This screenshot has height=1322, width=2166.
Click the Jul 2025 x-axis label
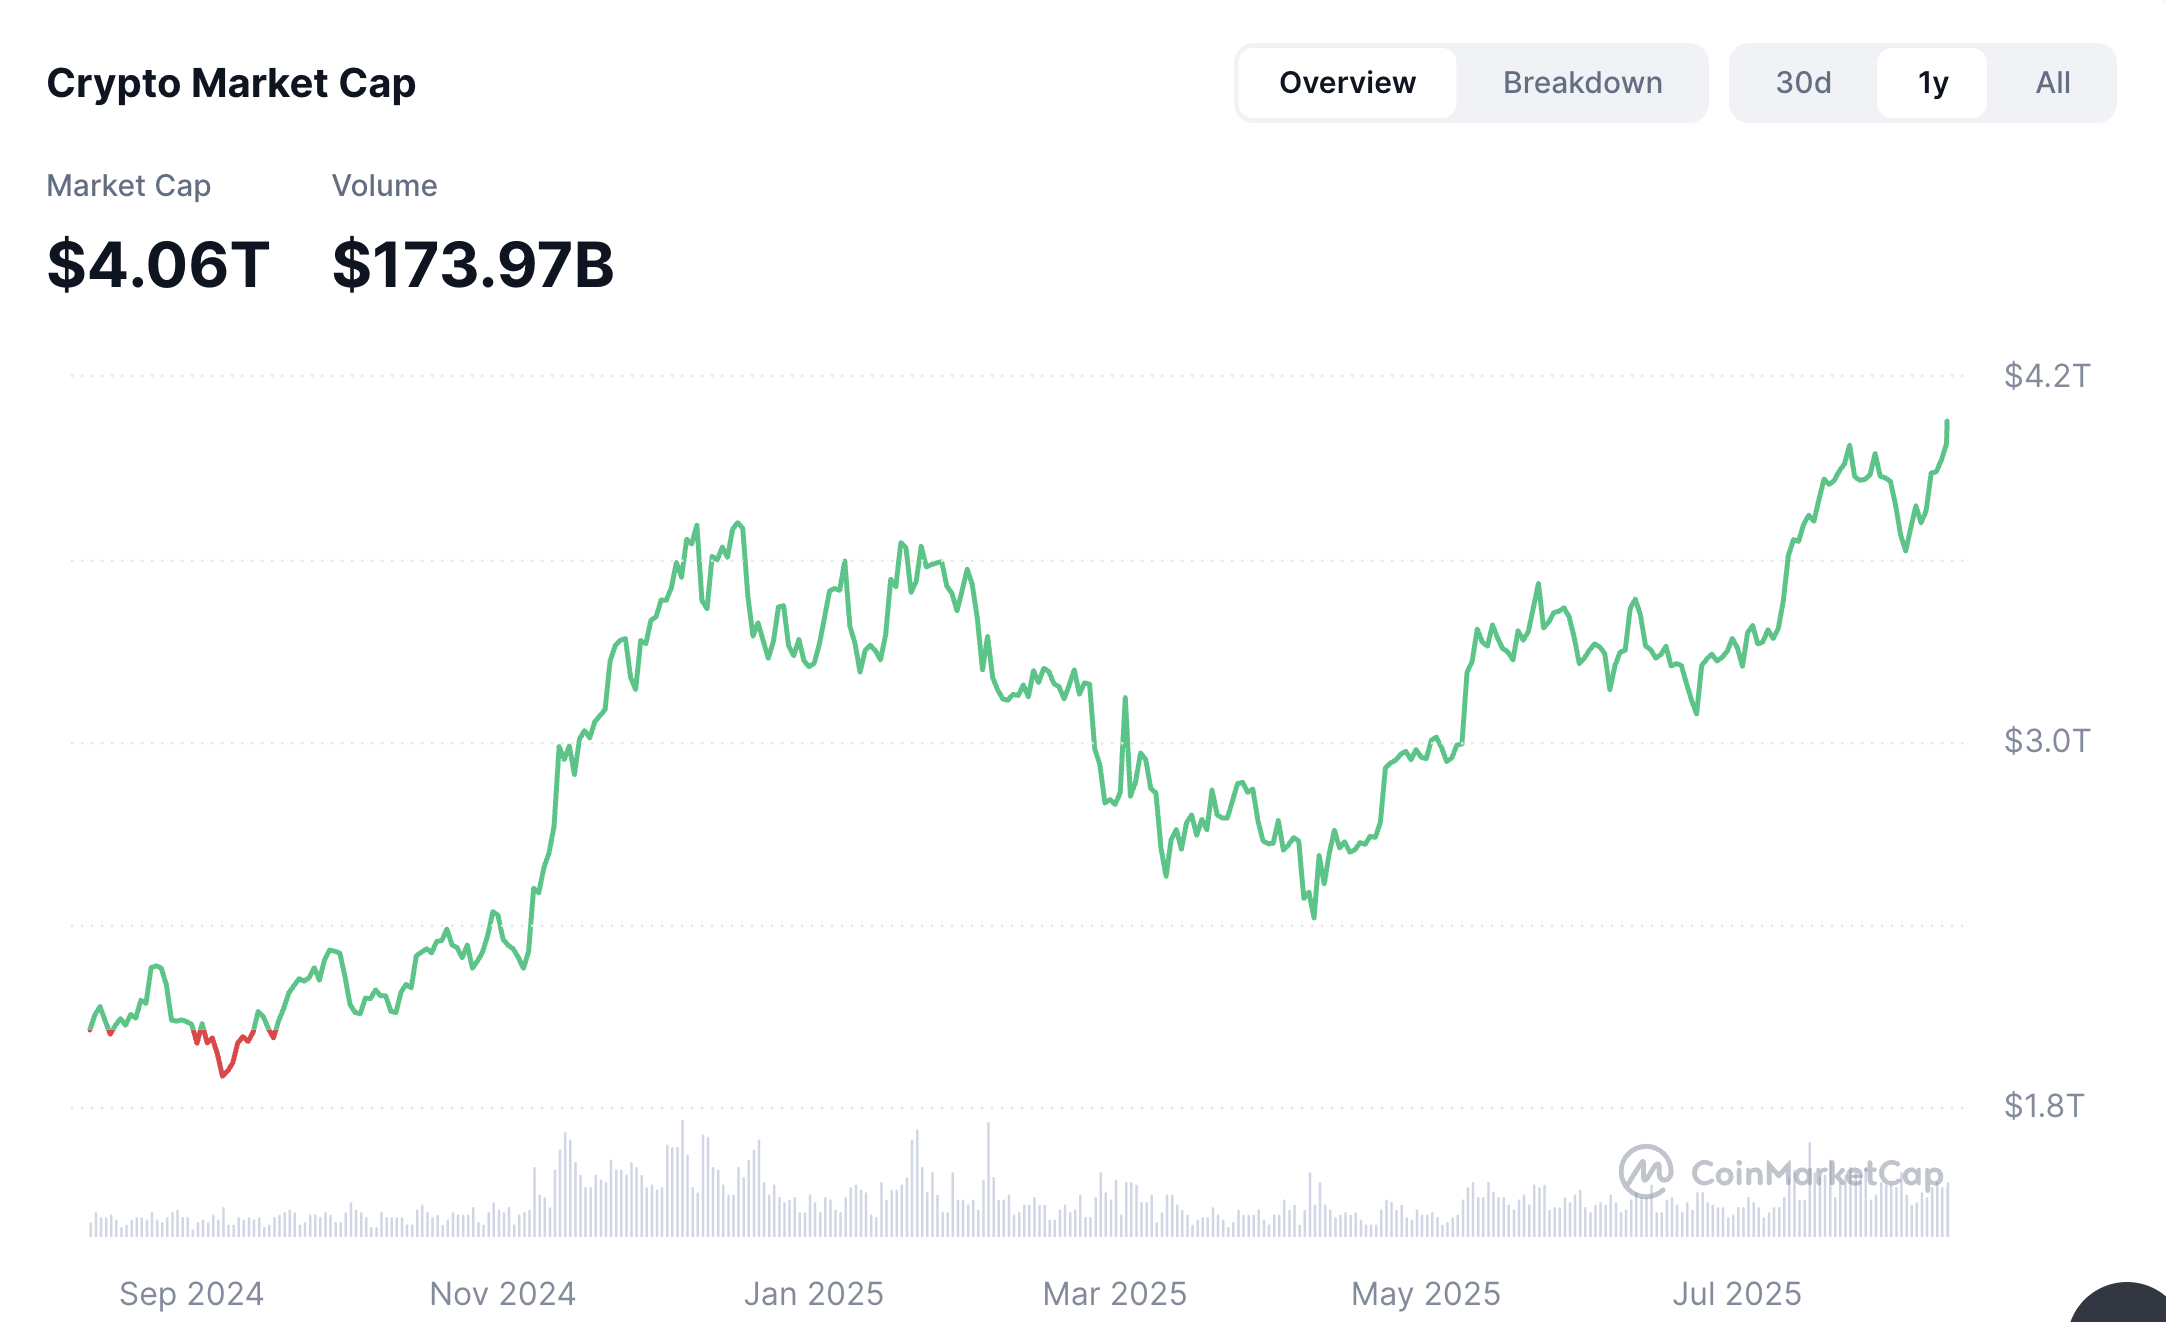1736,1294
